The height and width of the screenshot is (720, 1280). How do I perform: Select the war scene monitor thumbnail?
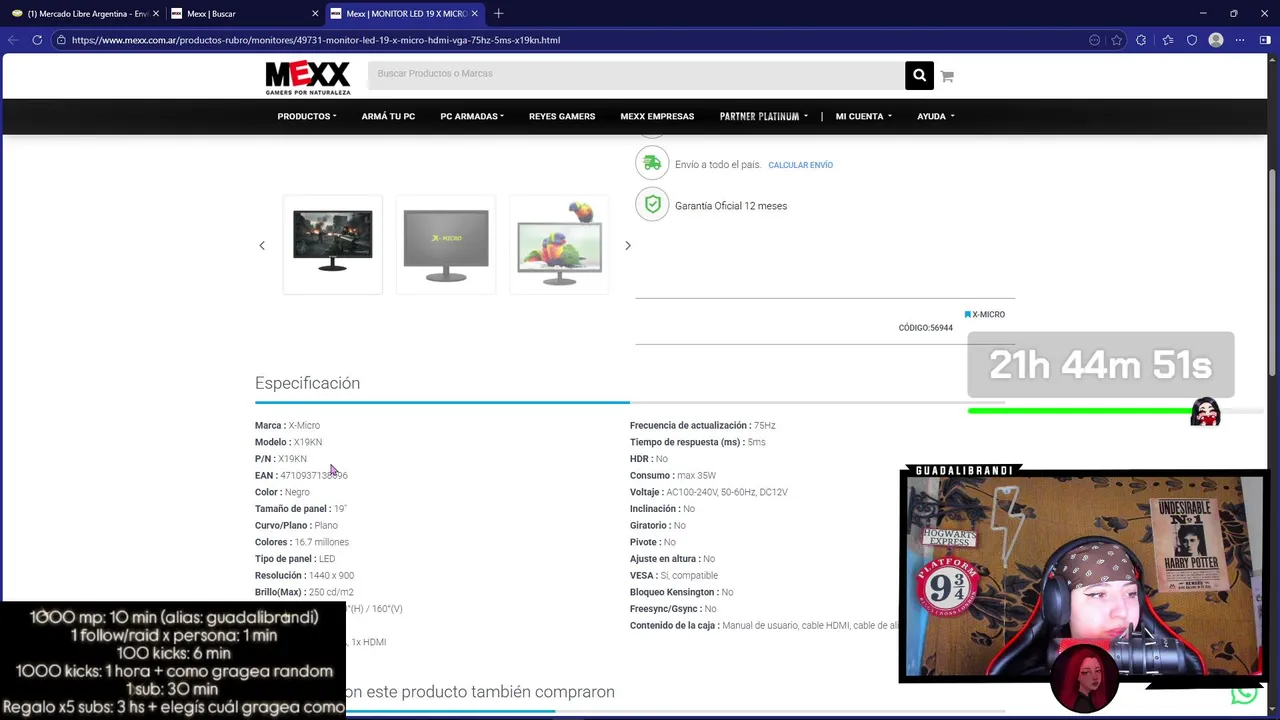tap(333, 245)
